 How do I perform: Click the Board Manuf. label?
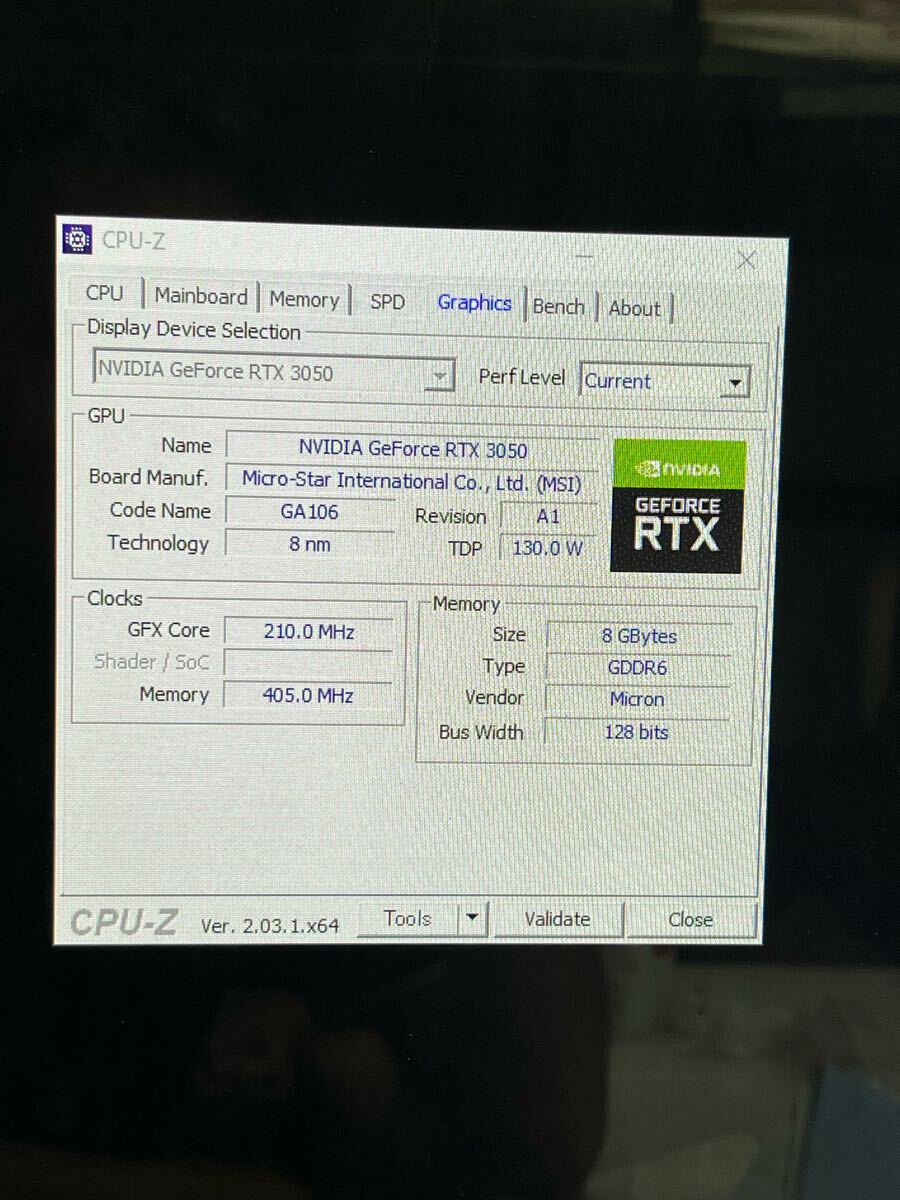point(149,477)
